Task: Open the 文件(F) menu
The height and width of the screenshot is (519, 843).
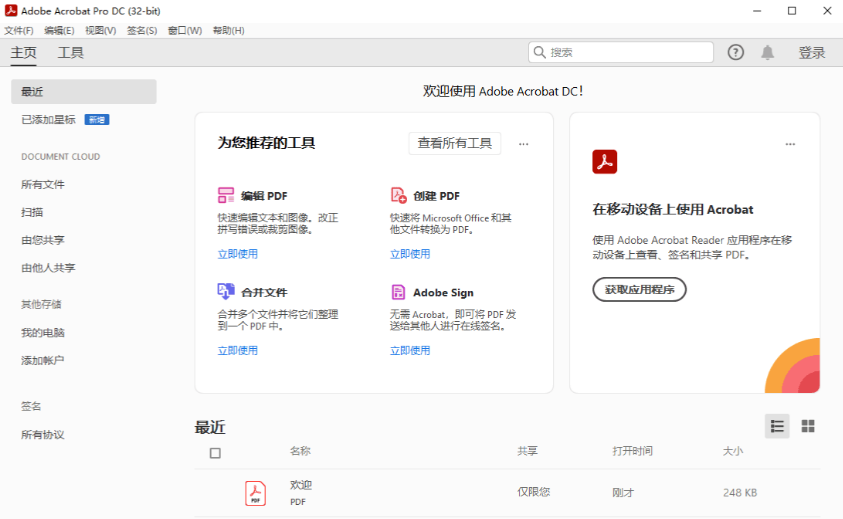Action: pos(19,31)
